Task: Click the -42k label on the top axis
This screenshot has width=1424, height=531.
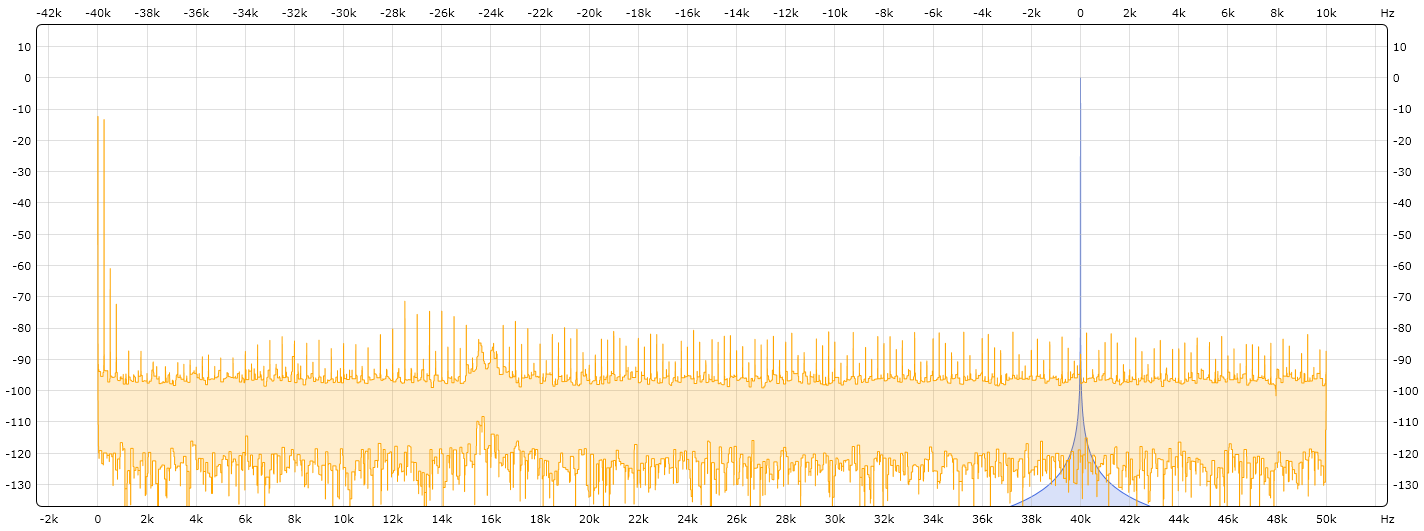Action: (49, 13)
